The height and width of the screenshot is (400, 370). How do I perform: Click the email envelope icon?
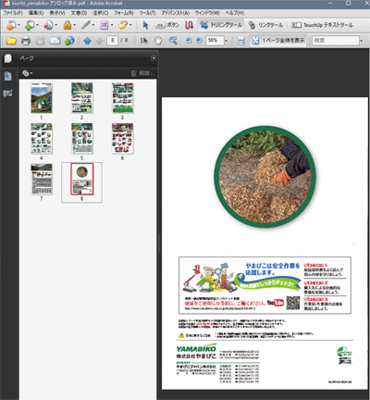(x=55, y=41)
